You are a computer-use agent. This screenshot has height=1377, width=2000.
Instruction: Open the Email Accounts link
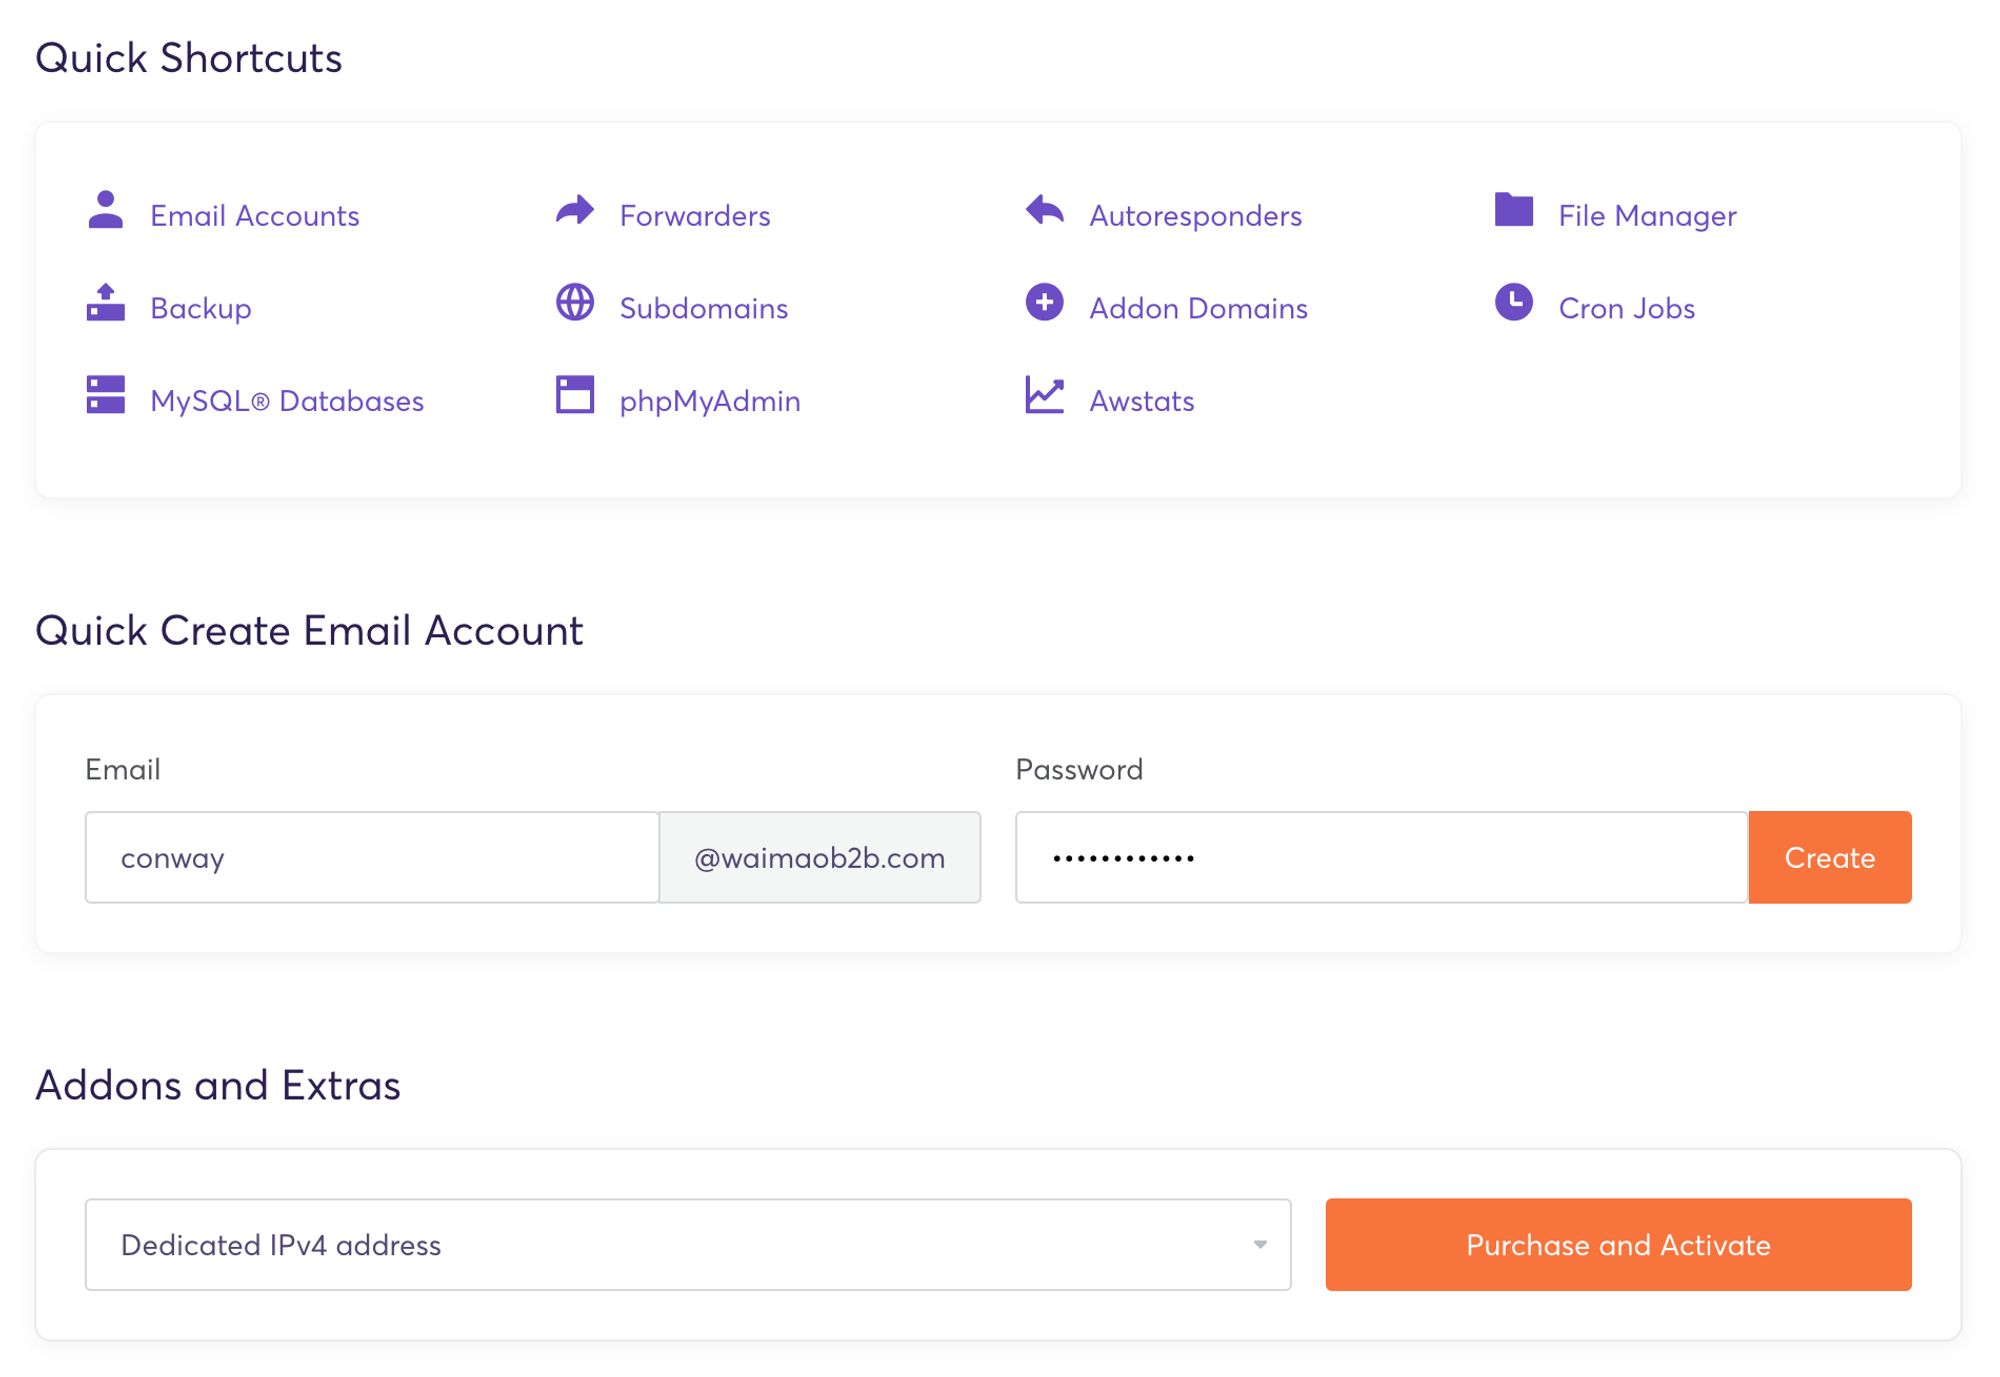254,216
